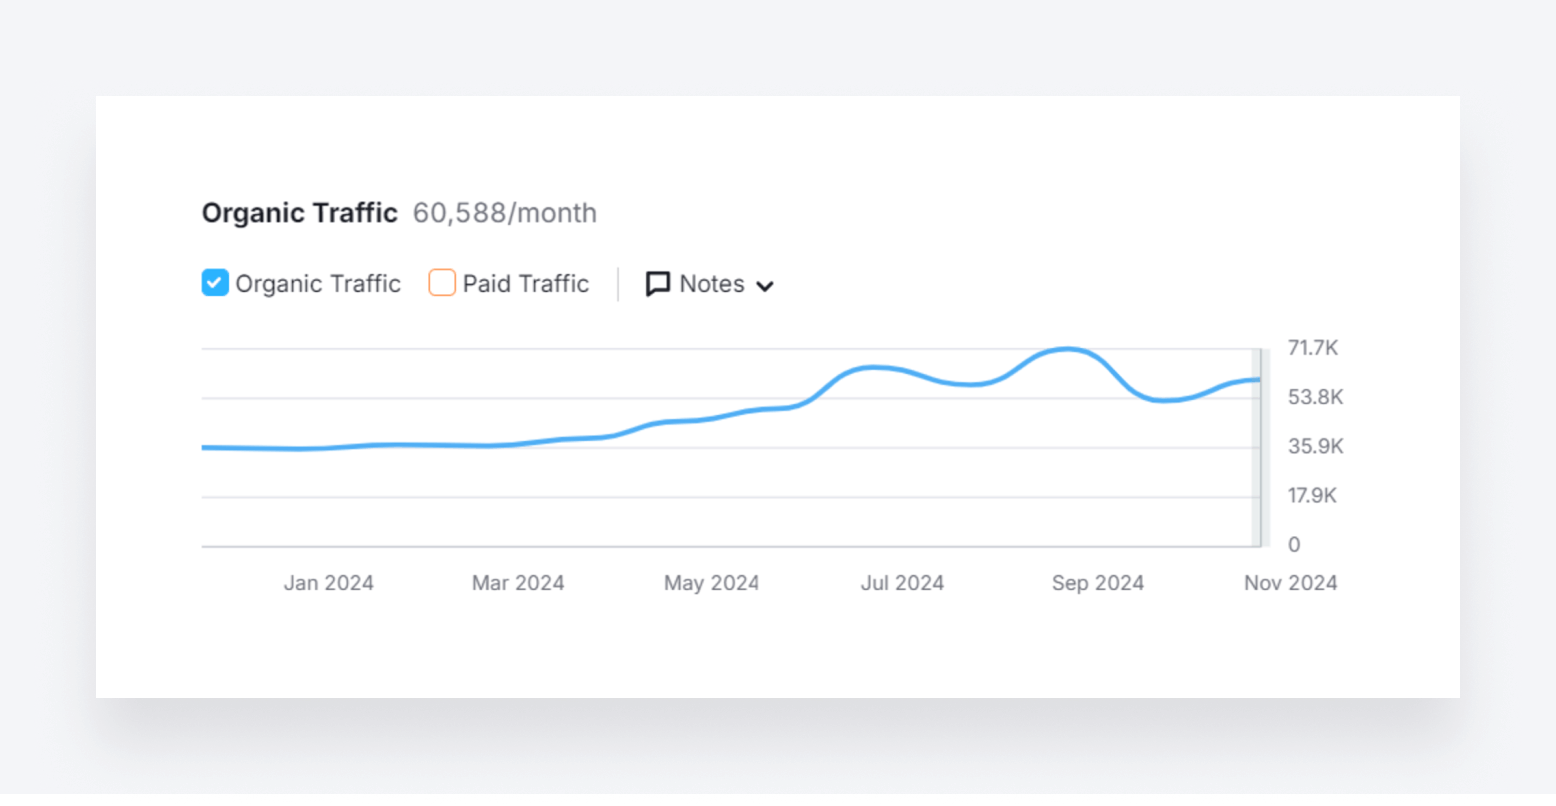Click the highlighted bar at chart's right end

tap(1258, 450)
